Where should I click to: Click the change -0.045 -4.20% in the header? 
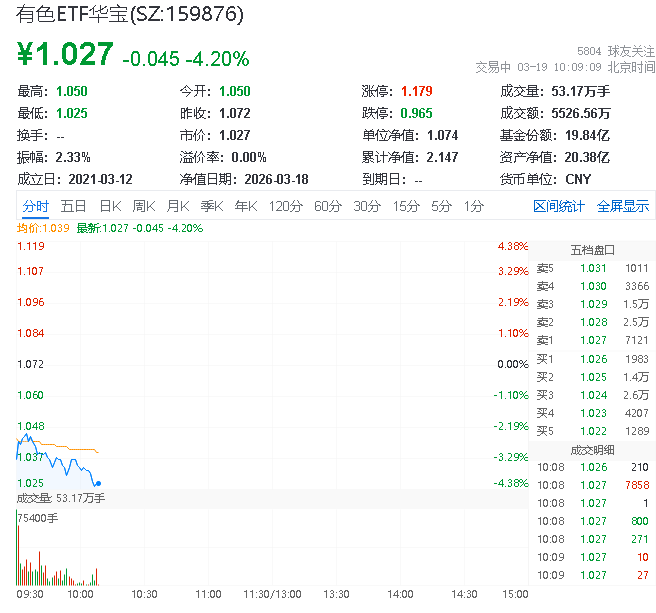[x=186, y=59]
